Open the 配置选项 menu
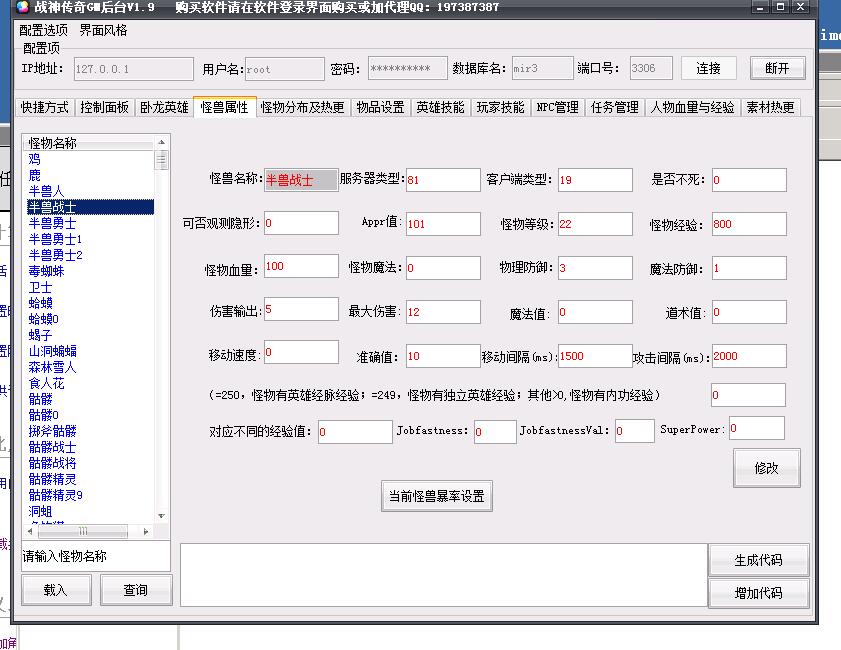 [x=43, y=30]
